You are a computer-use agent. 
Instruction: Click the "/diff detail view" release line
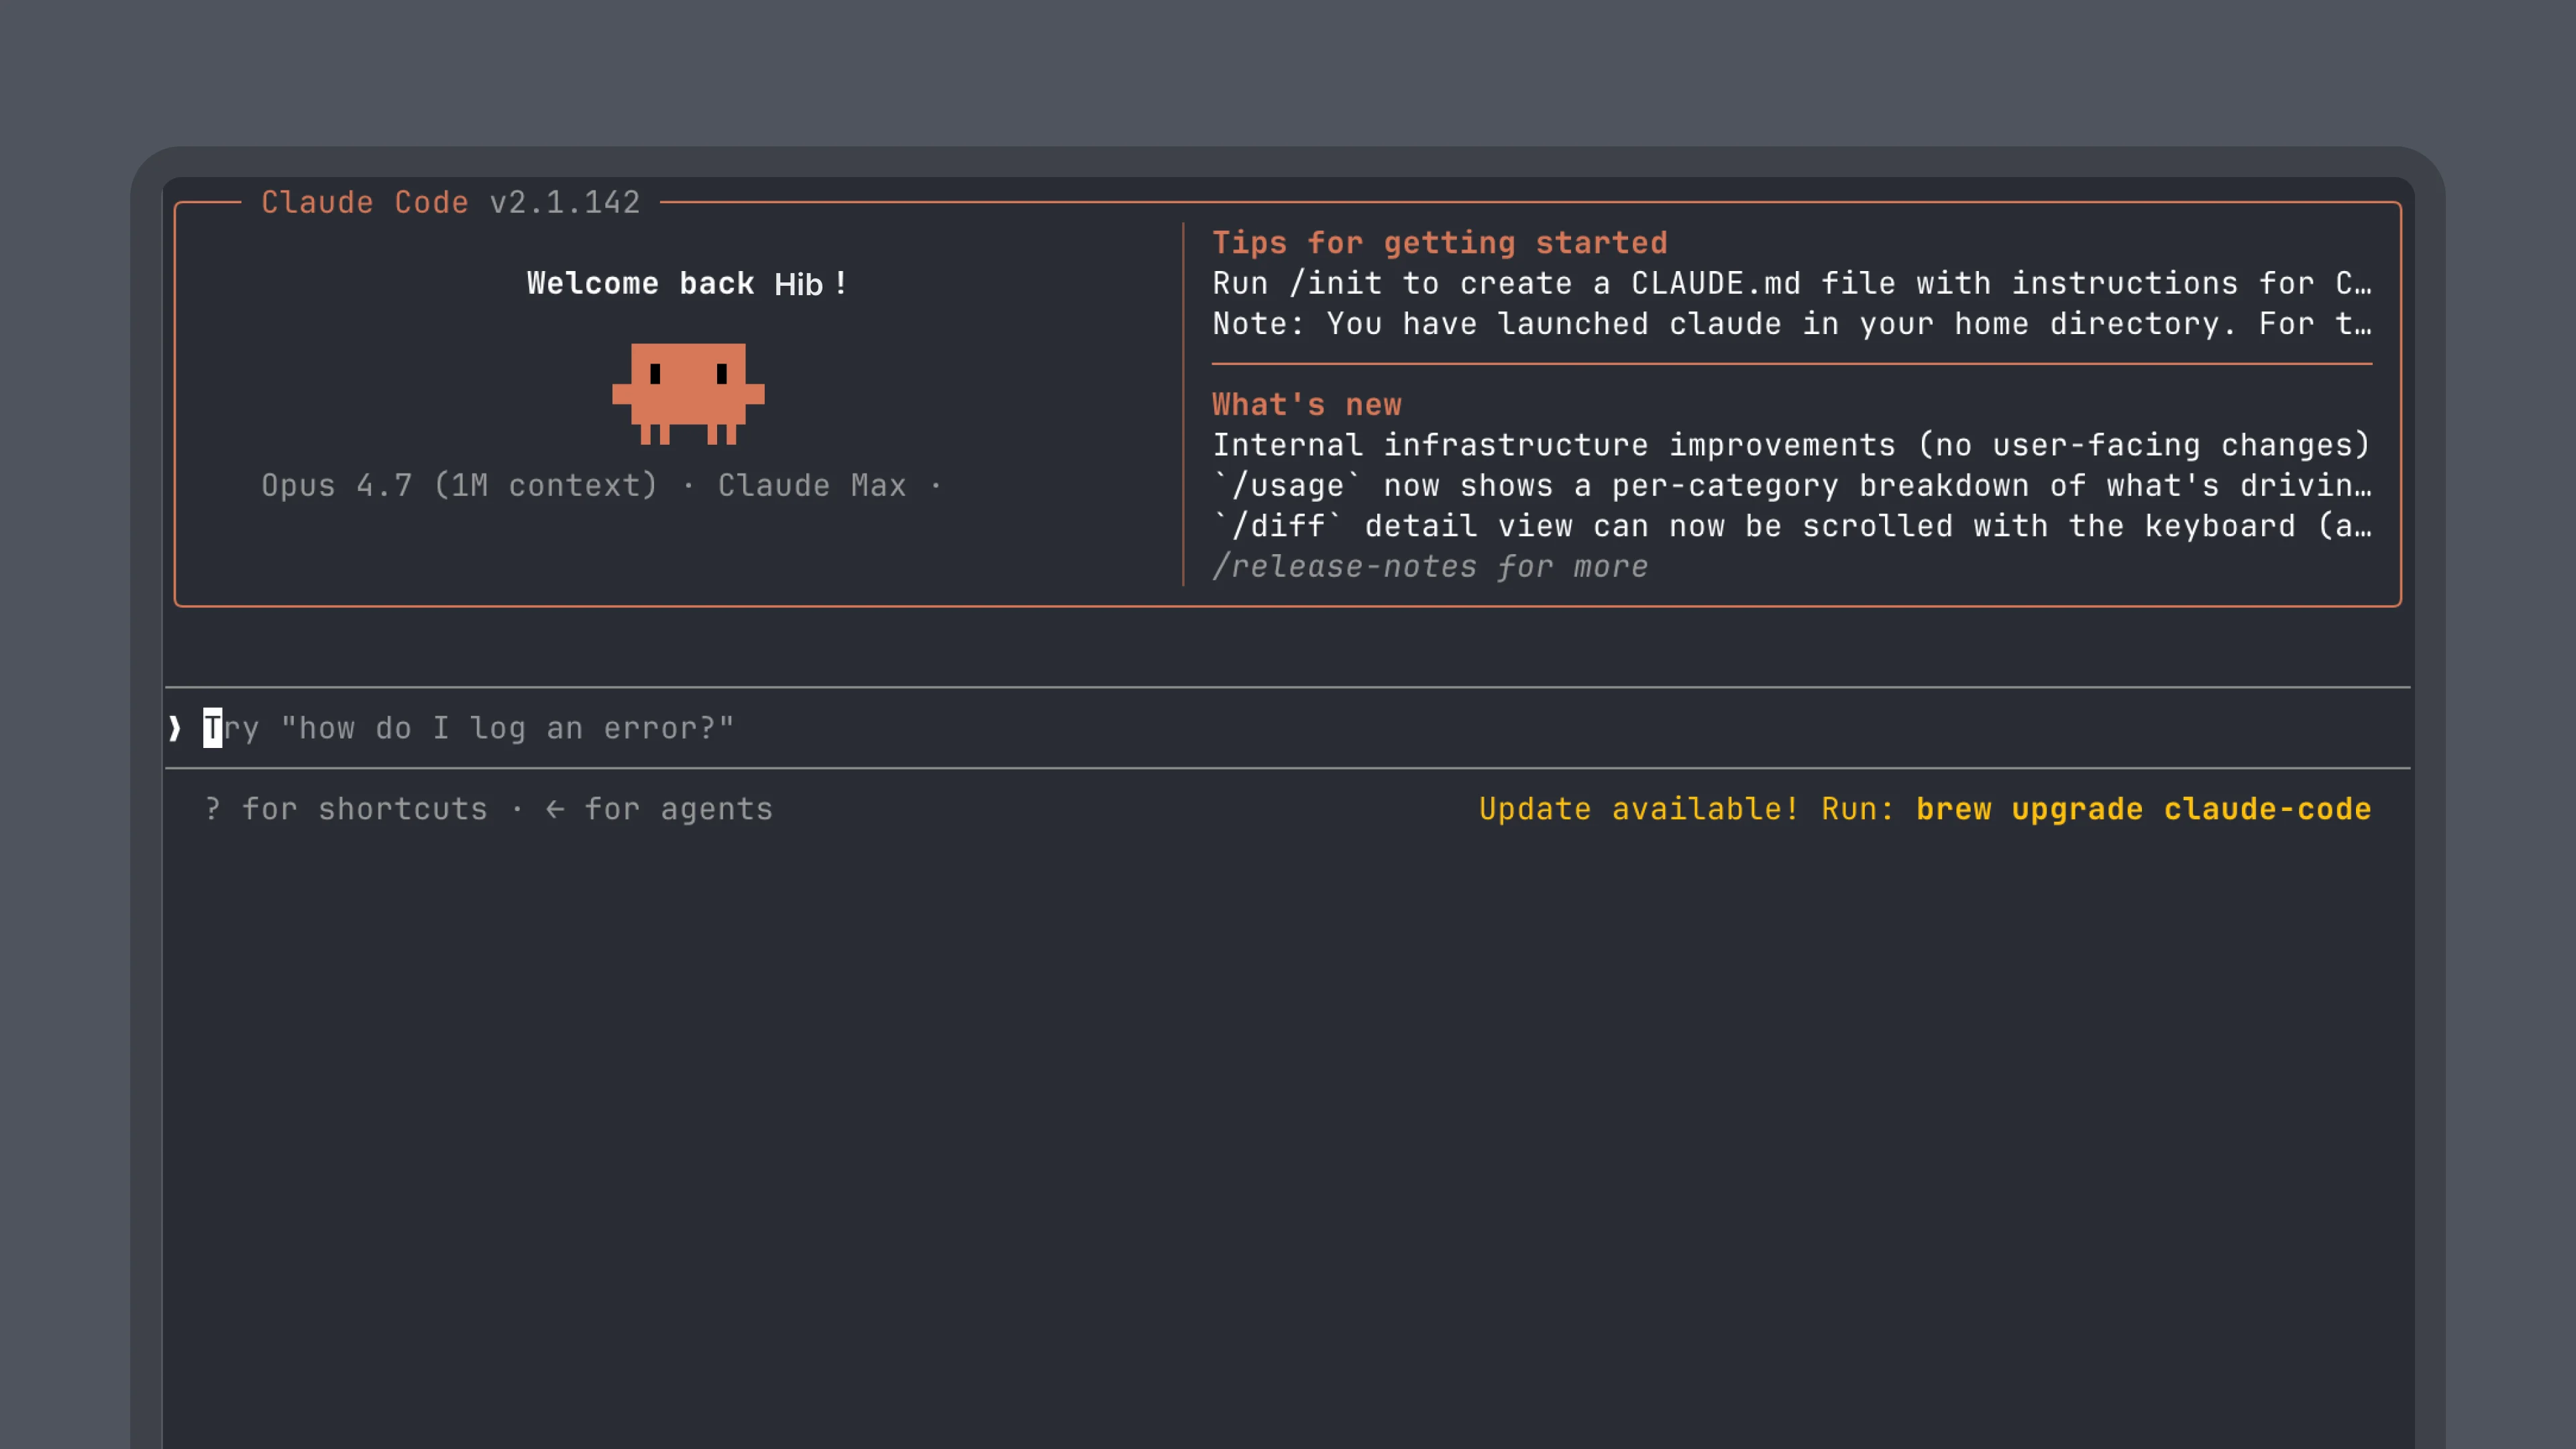pyautogui.click(x=1792, y=526)
